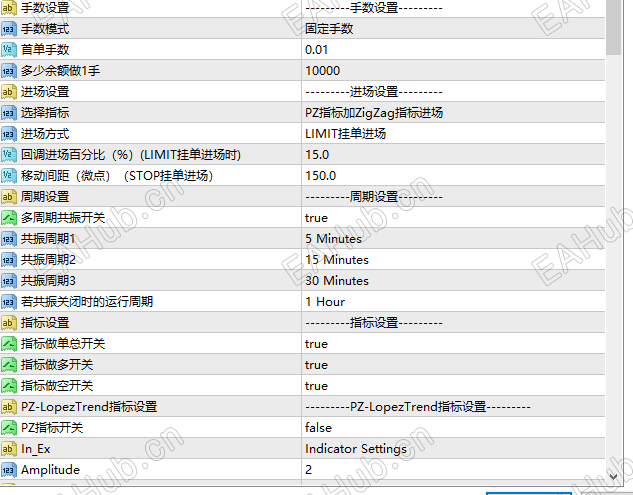The image size is (633, 495).
Task: Select the 若共振关闭时的运行周期 parameter name
Action: point(87,302)
